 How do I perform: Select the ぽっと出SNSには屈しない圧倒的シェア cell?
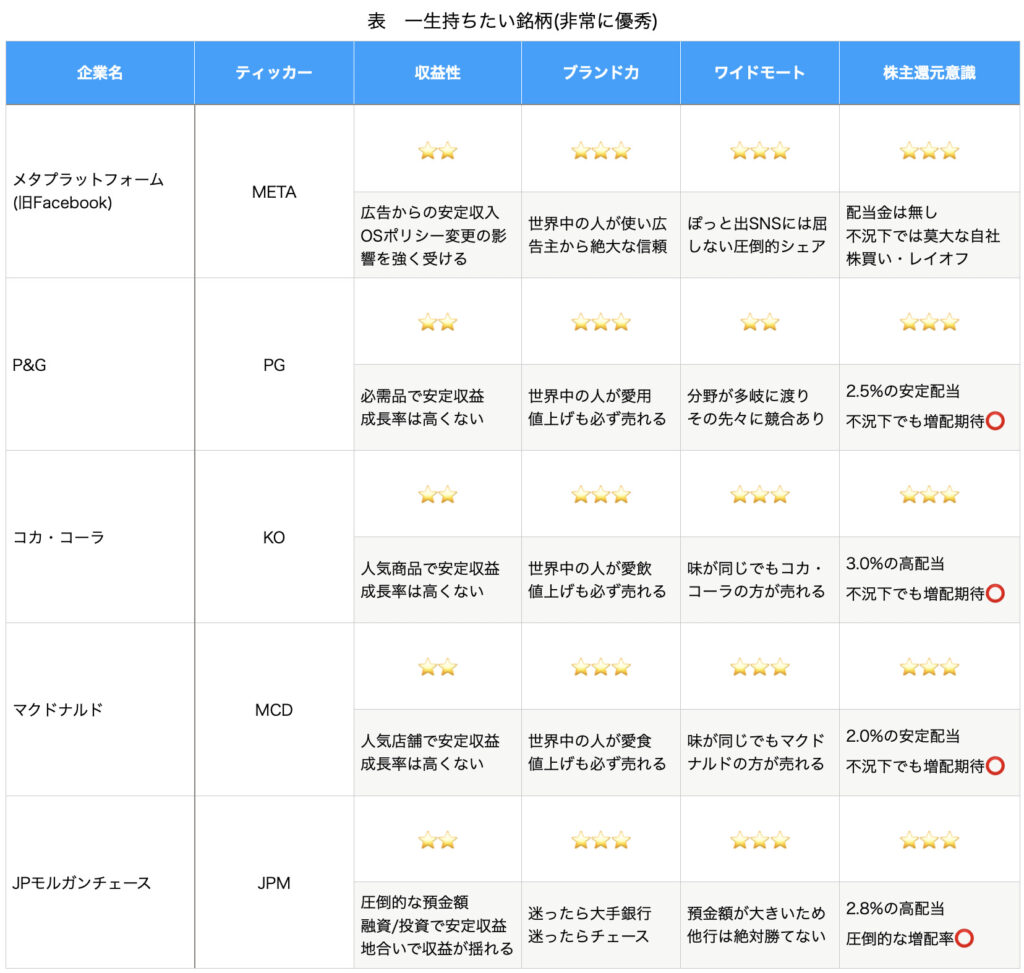(x=760, y=235)
